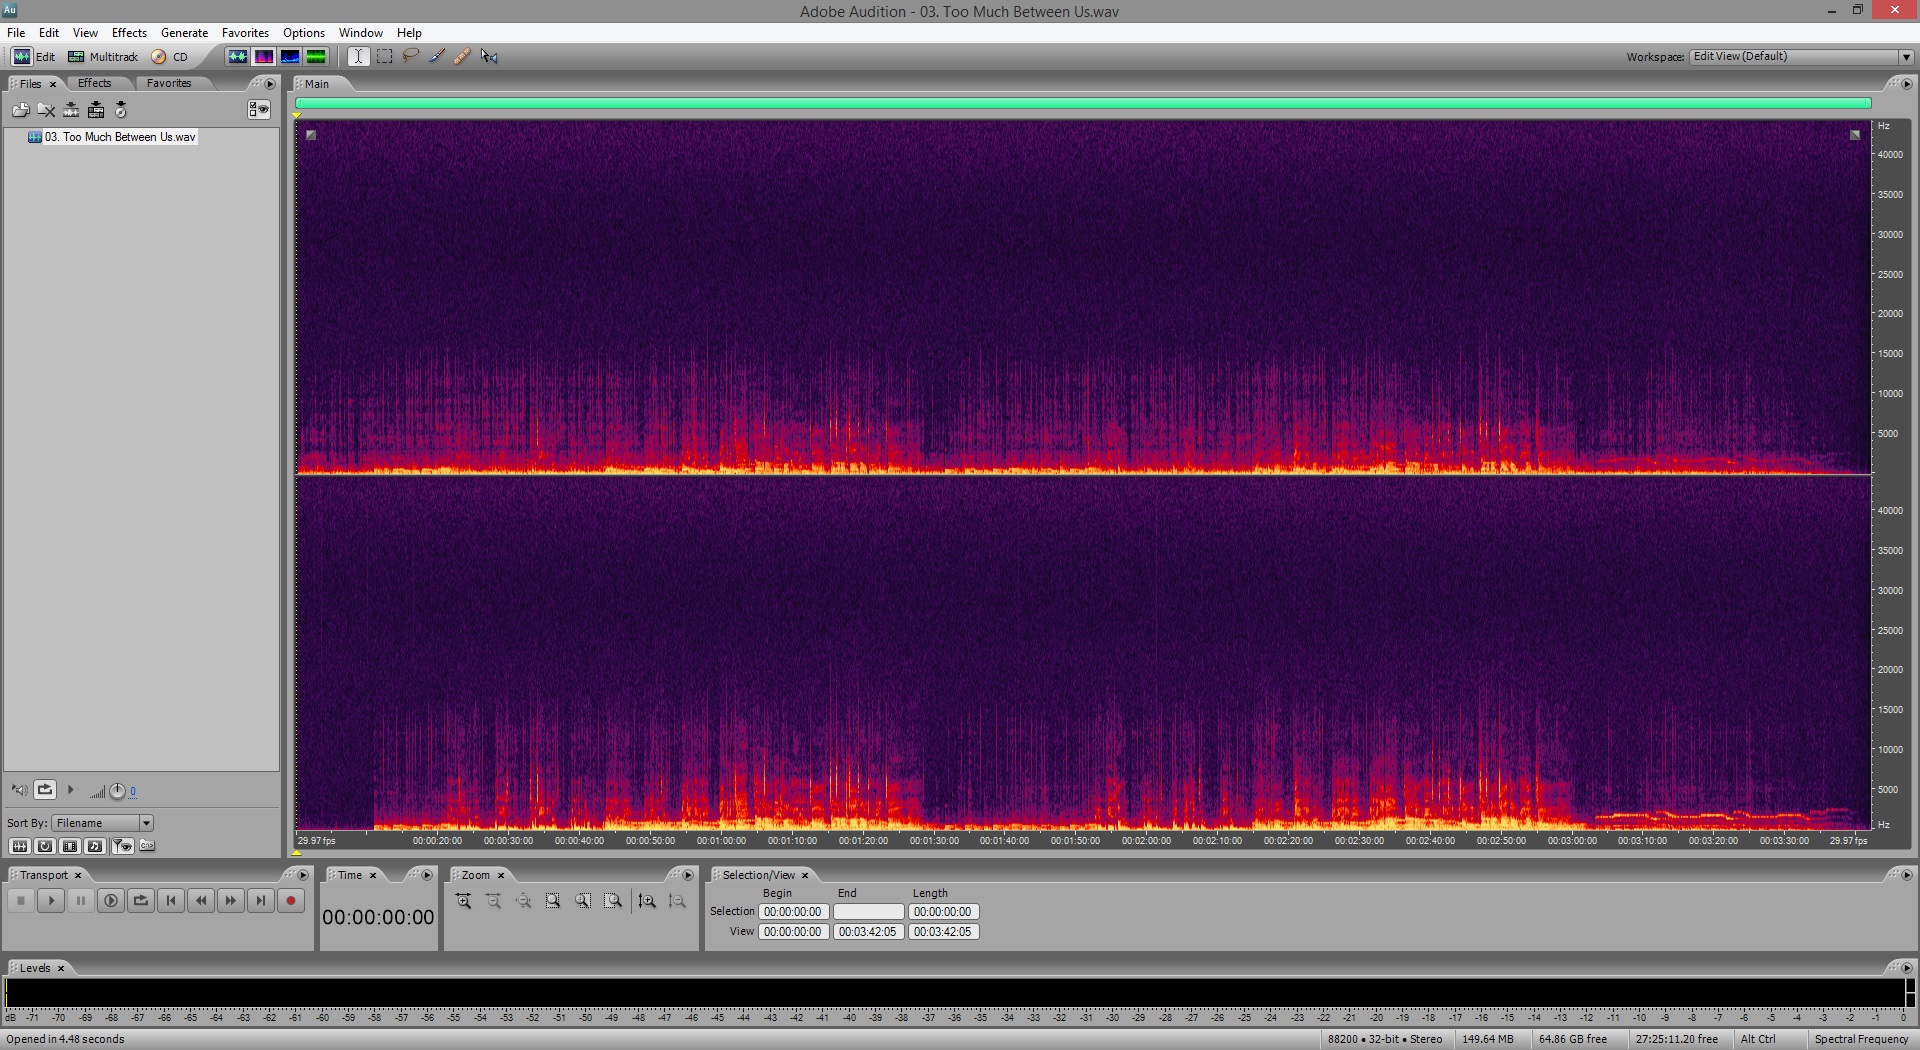The height and width of the screenshot is (1050, 1920).
Task: Click the Close Files icon
Action: tap(46, 110)
